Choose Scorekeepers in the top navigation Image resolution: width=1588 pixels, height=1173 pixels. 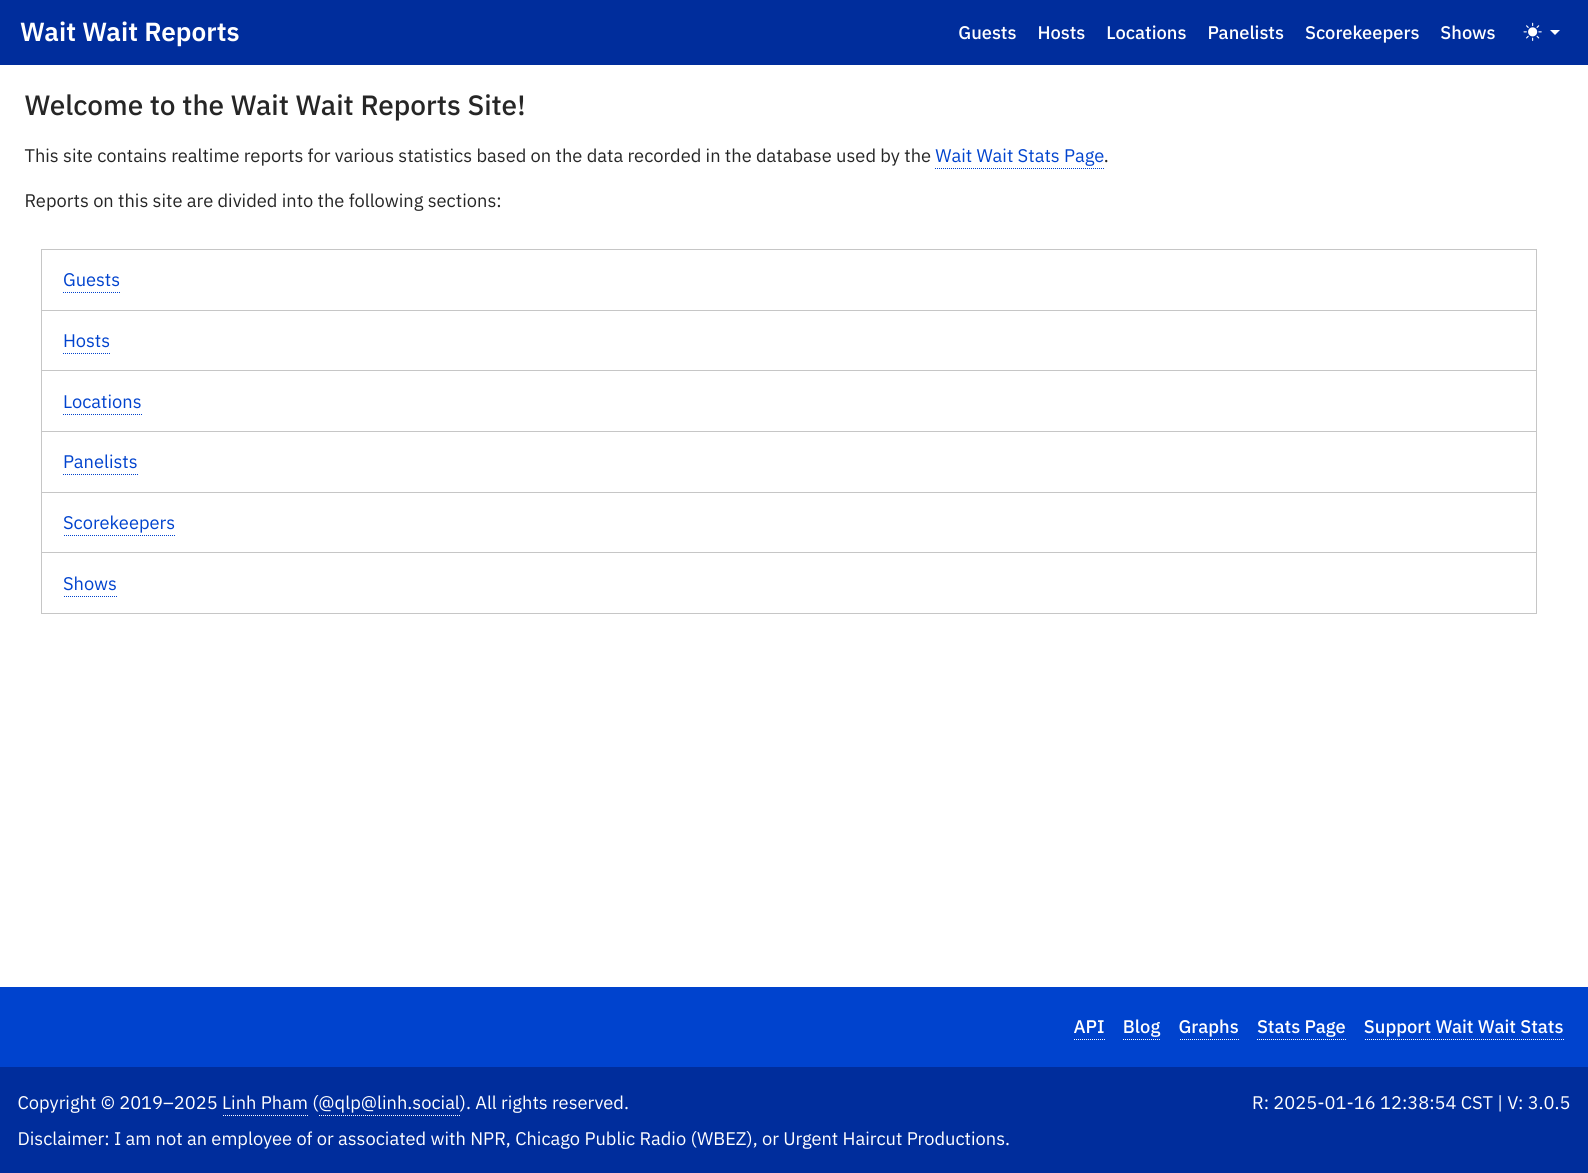(x=1361, y=33)
